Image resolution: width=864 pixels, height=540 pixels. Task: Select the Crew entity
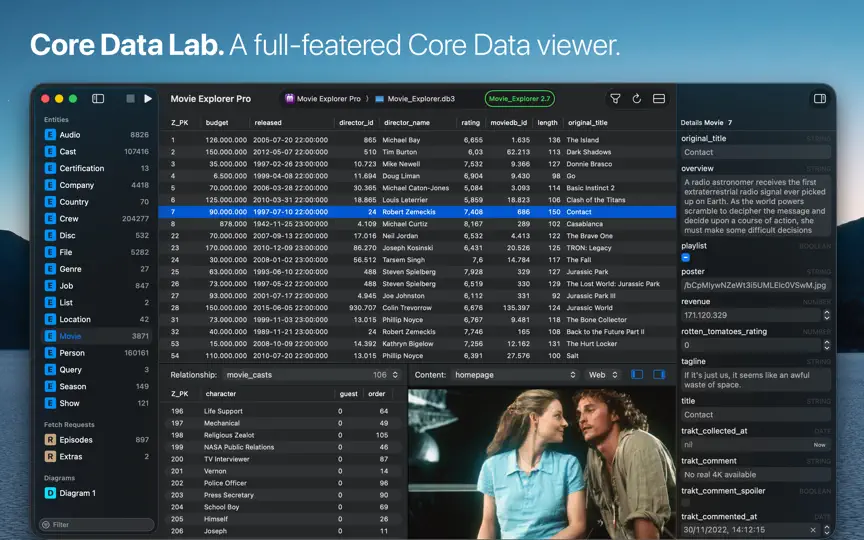[96, 219]
